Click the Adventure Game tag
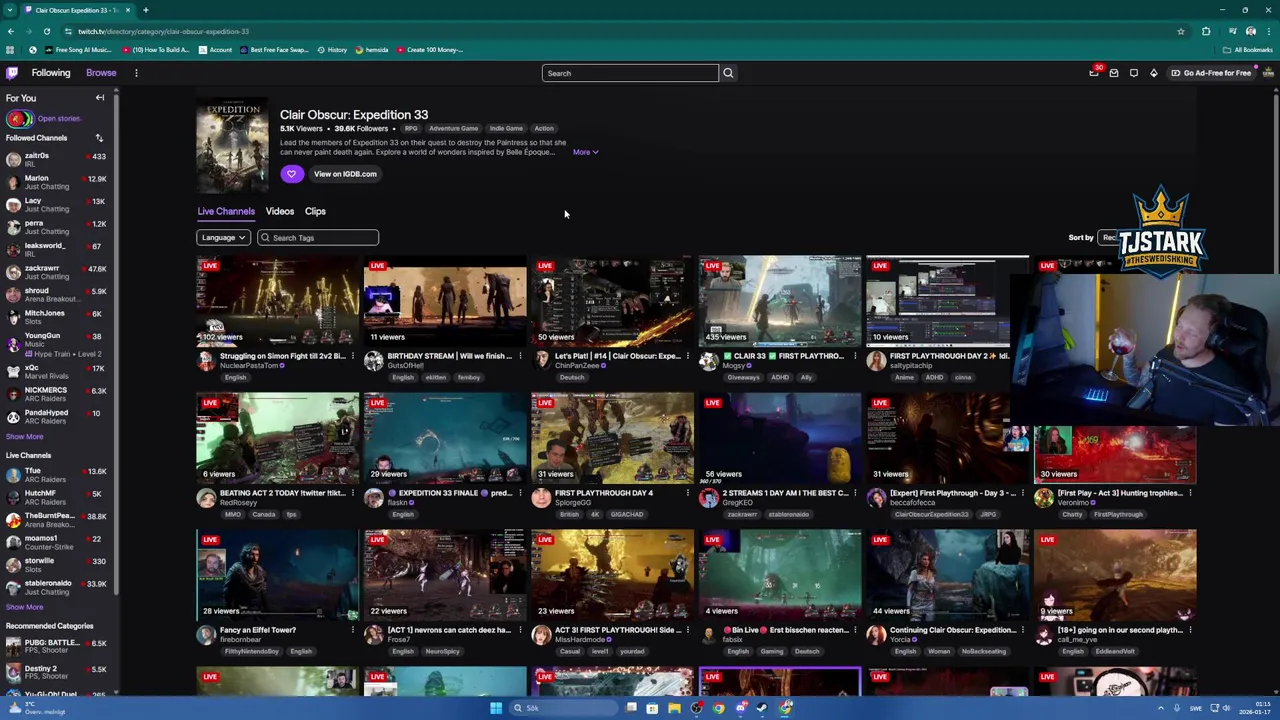This screenshot has height=720, width=1280. 453,129
